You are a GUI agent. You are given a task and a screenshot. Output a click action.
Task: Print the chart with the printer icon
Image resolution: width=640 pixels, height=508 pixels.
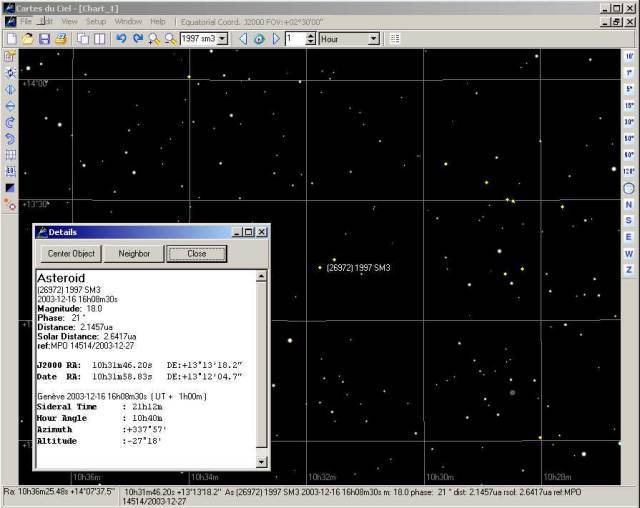61,39
